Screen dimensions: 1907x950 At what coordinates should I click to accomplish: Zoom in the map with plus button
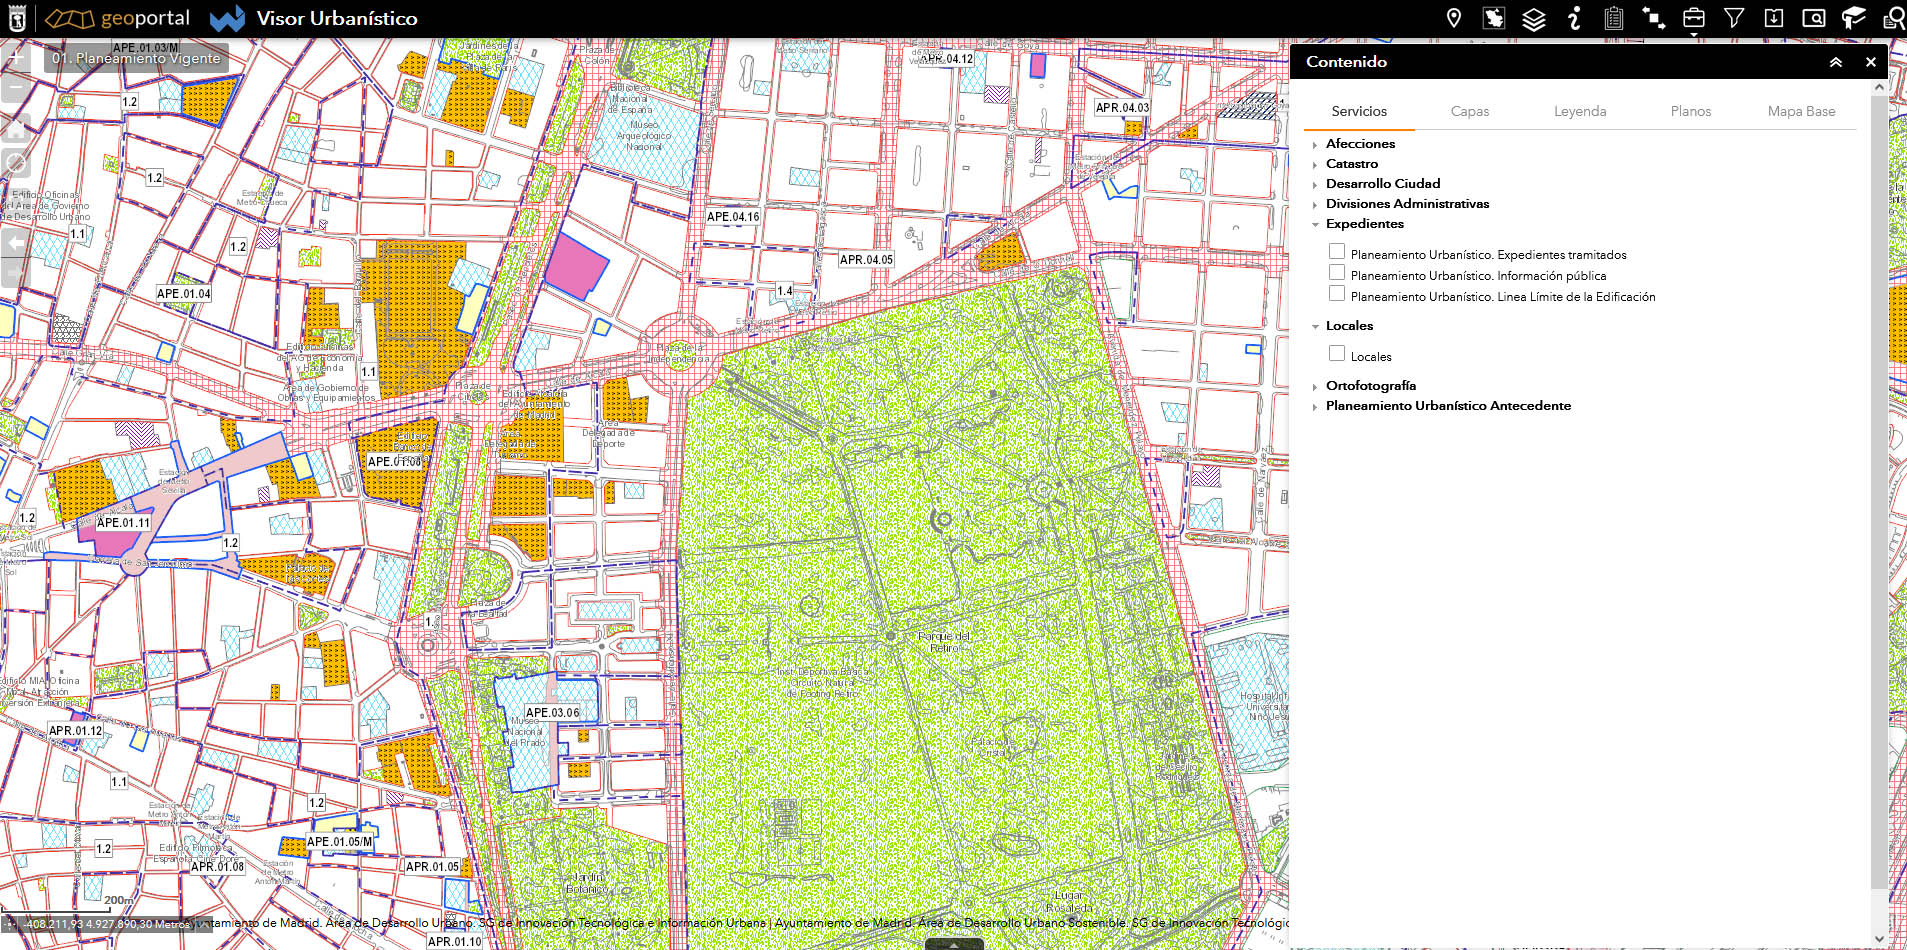(x=16, y=59)
